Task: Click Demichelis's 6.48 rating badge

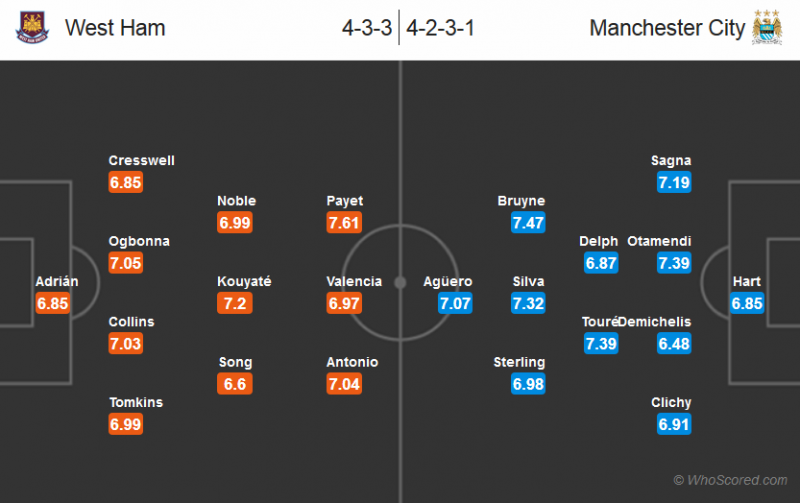Action: tap(675, 344)
